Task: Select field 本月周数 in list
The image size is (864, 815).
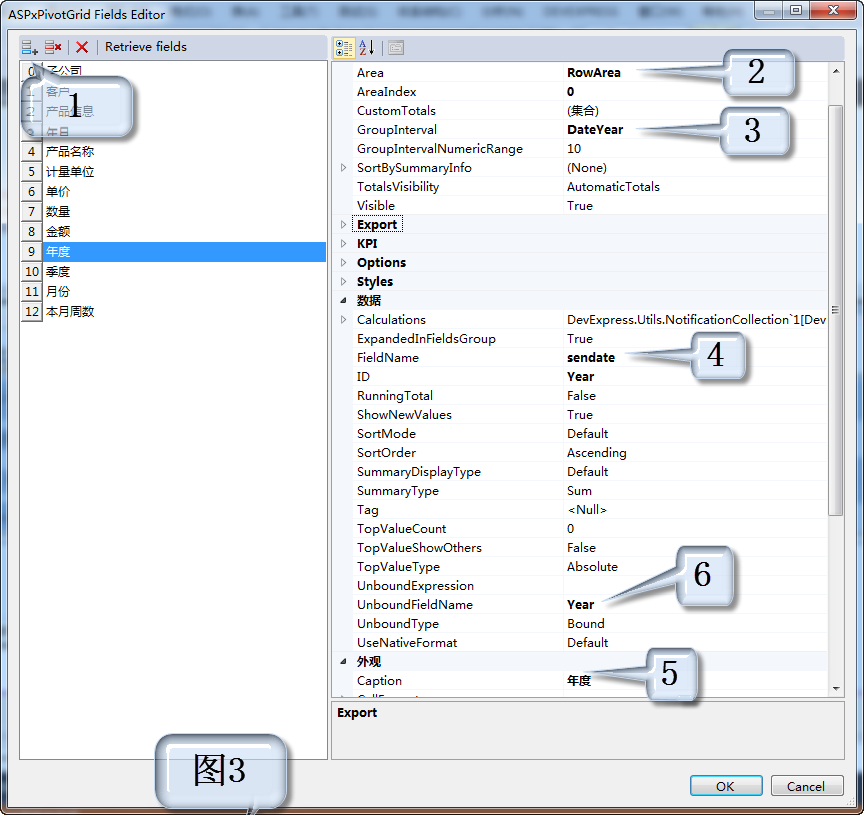Action: (x=173, y=312)
